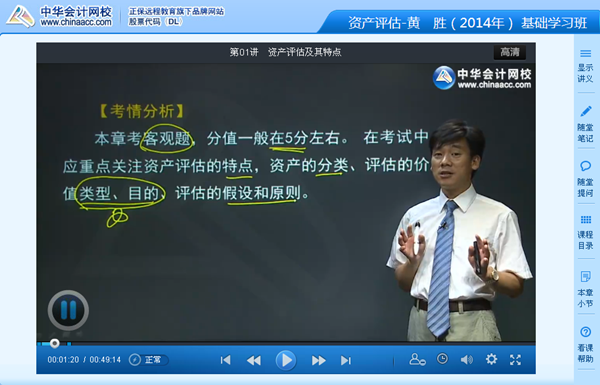600x385 pixels.
Task: Open the 正常 playback speed selector
Action: [x=148, y=360]
